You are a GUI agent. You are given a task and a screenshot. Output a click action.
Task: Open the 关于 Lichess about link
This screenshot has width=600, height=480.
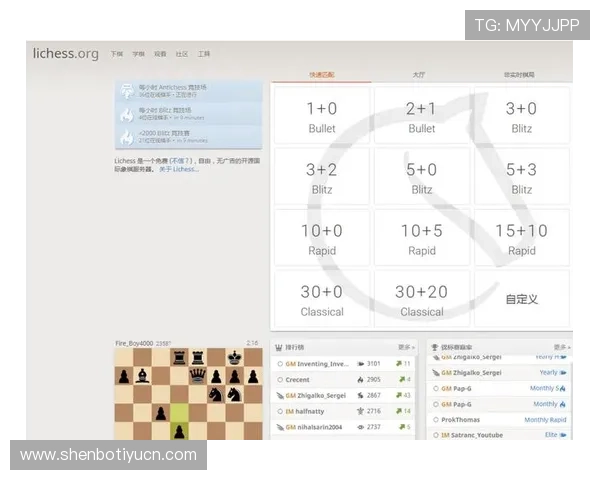pyautogui.click(x=179, y=169)
